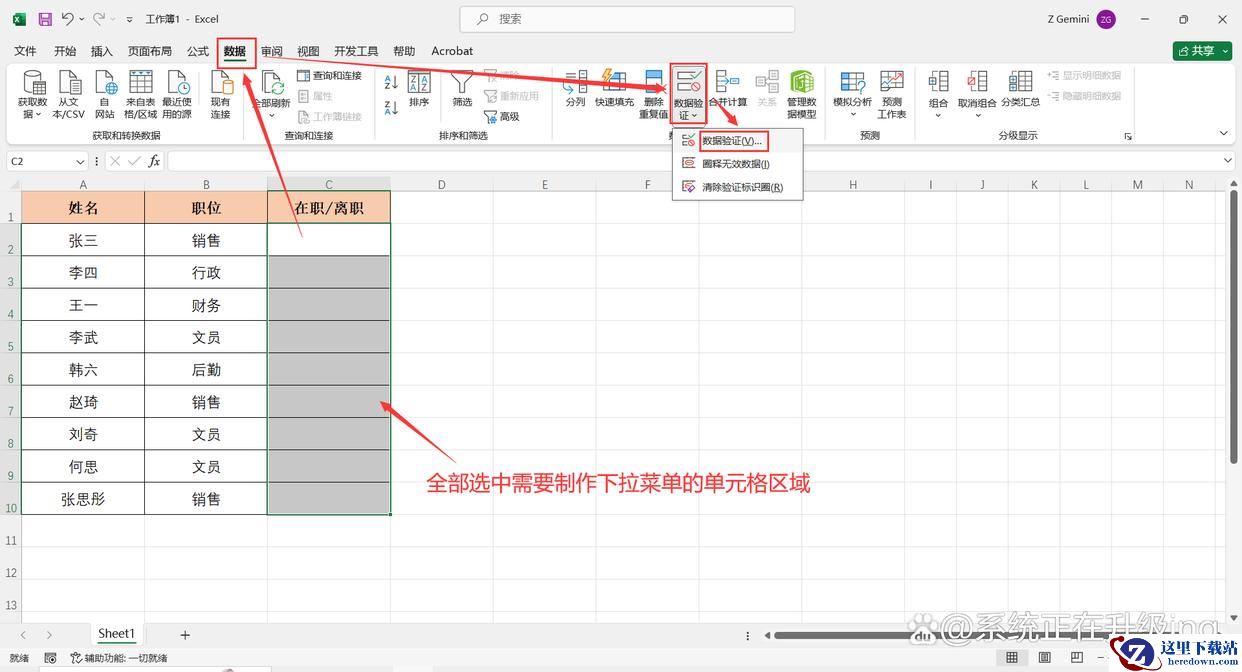This screenshot has height=672, width=1242.
Task: Click the 共享 share button
Action: (x=1201, y=51)
